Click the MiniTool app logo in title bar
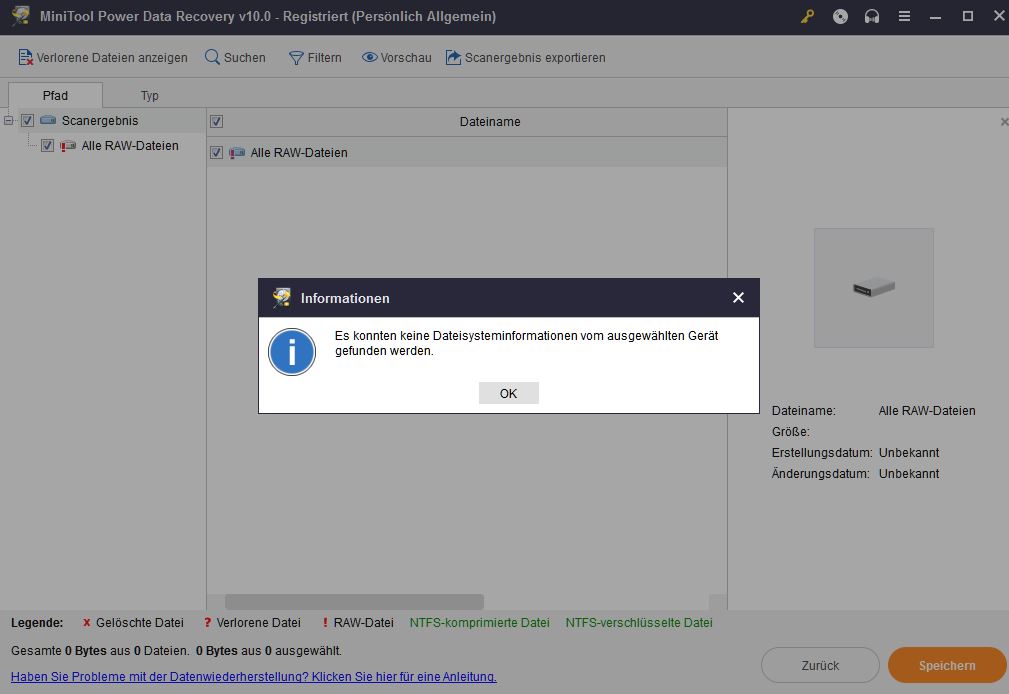The width and height of the screenshot is (1009, 694). [21, 15]
